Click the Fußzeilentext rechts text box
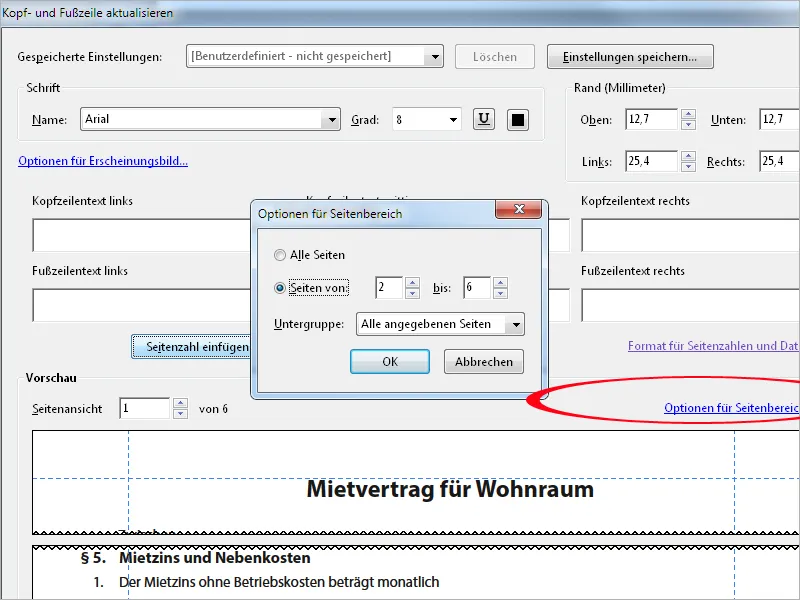This screenshot has width=800, height=600. click(x=690, y=305)
